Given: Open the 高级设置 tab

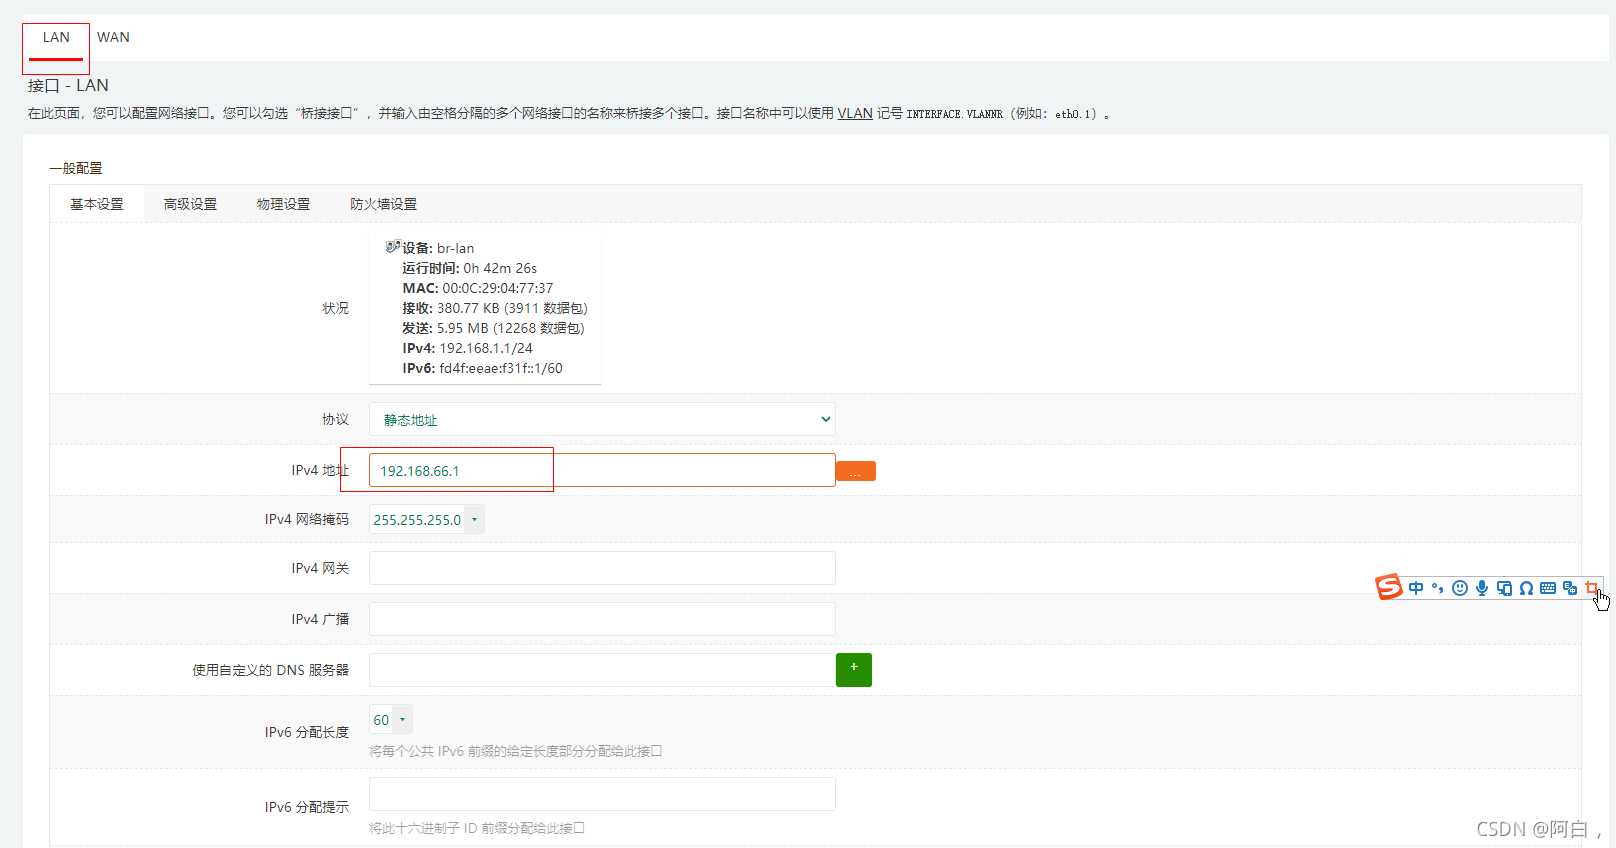Looking at the screenshot, I should pos(190,204).
